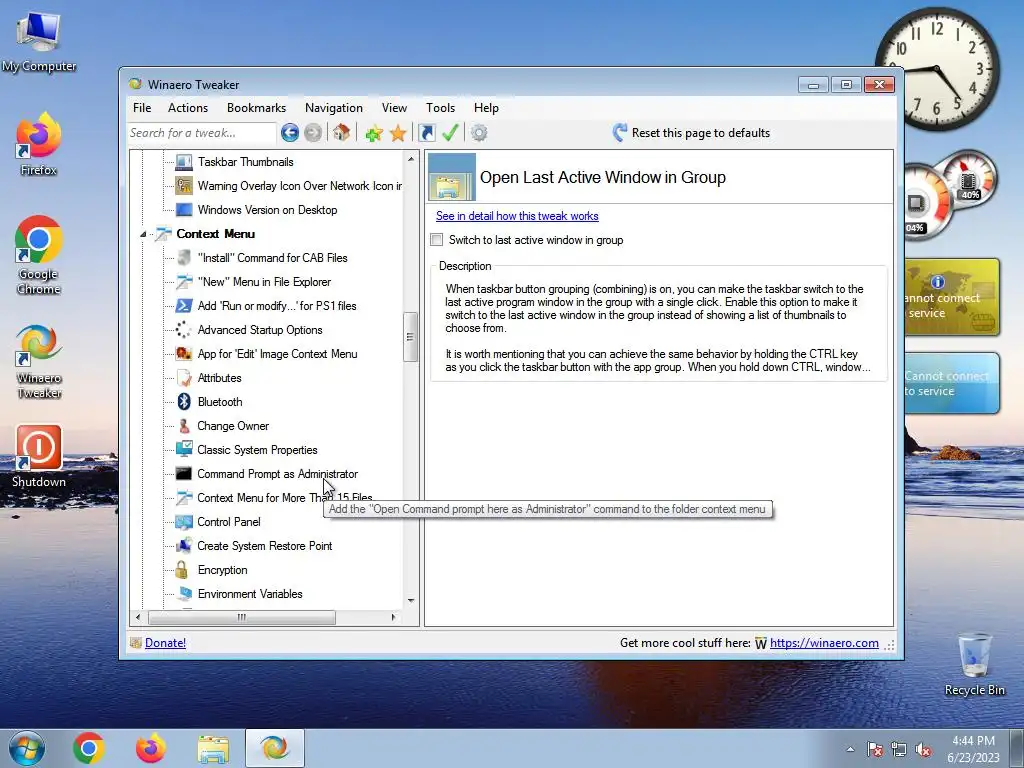Select 'Warning Overlay Icon Over Network Icon'
This screenshot has height=768, width=1024.
coord(299,186)
